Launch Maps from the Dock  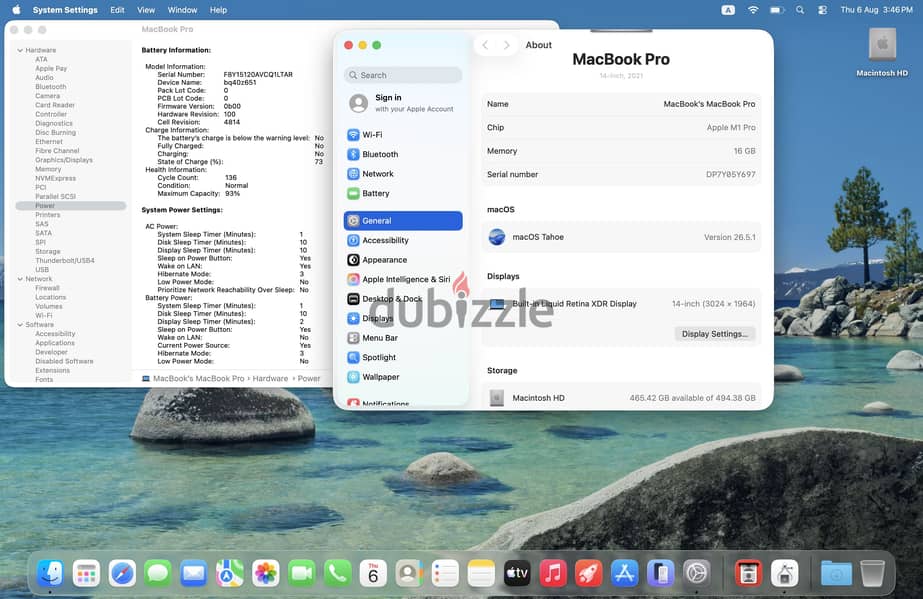click(x=230, y=573)
